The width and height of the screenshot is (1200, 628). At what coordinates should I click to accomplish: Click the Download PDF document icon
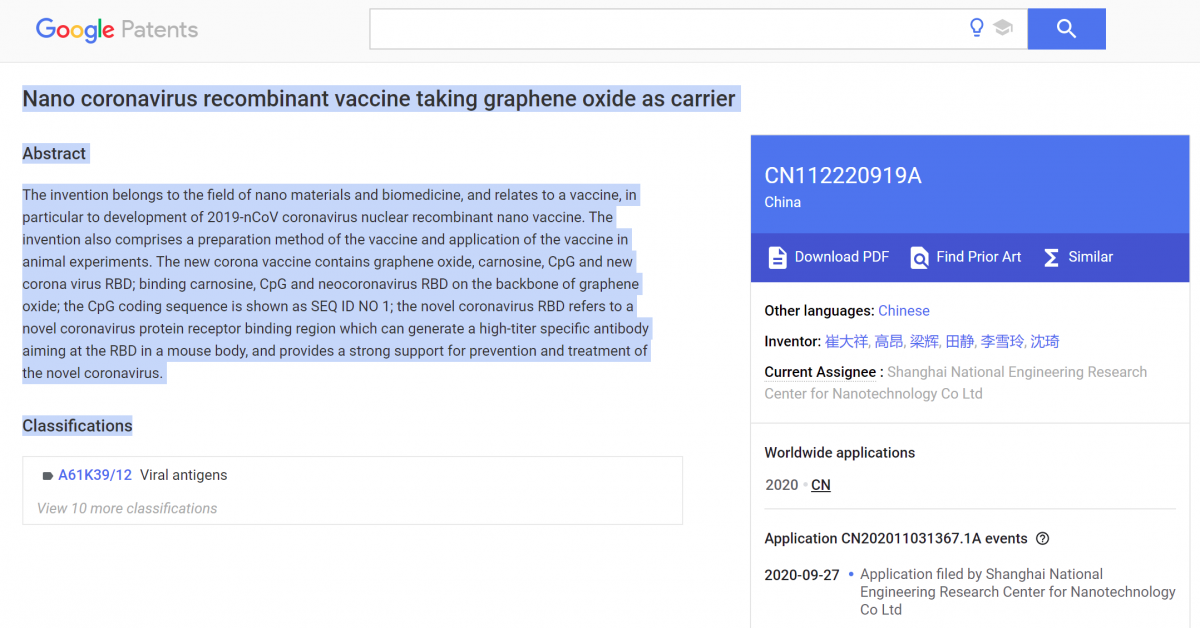tap(777, 257)
